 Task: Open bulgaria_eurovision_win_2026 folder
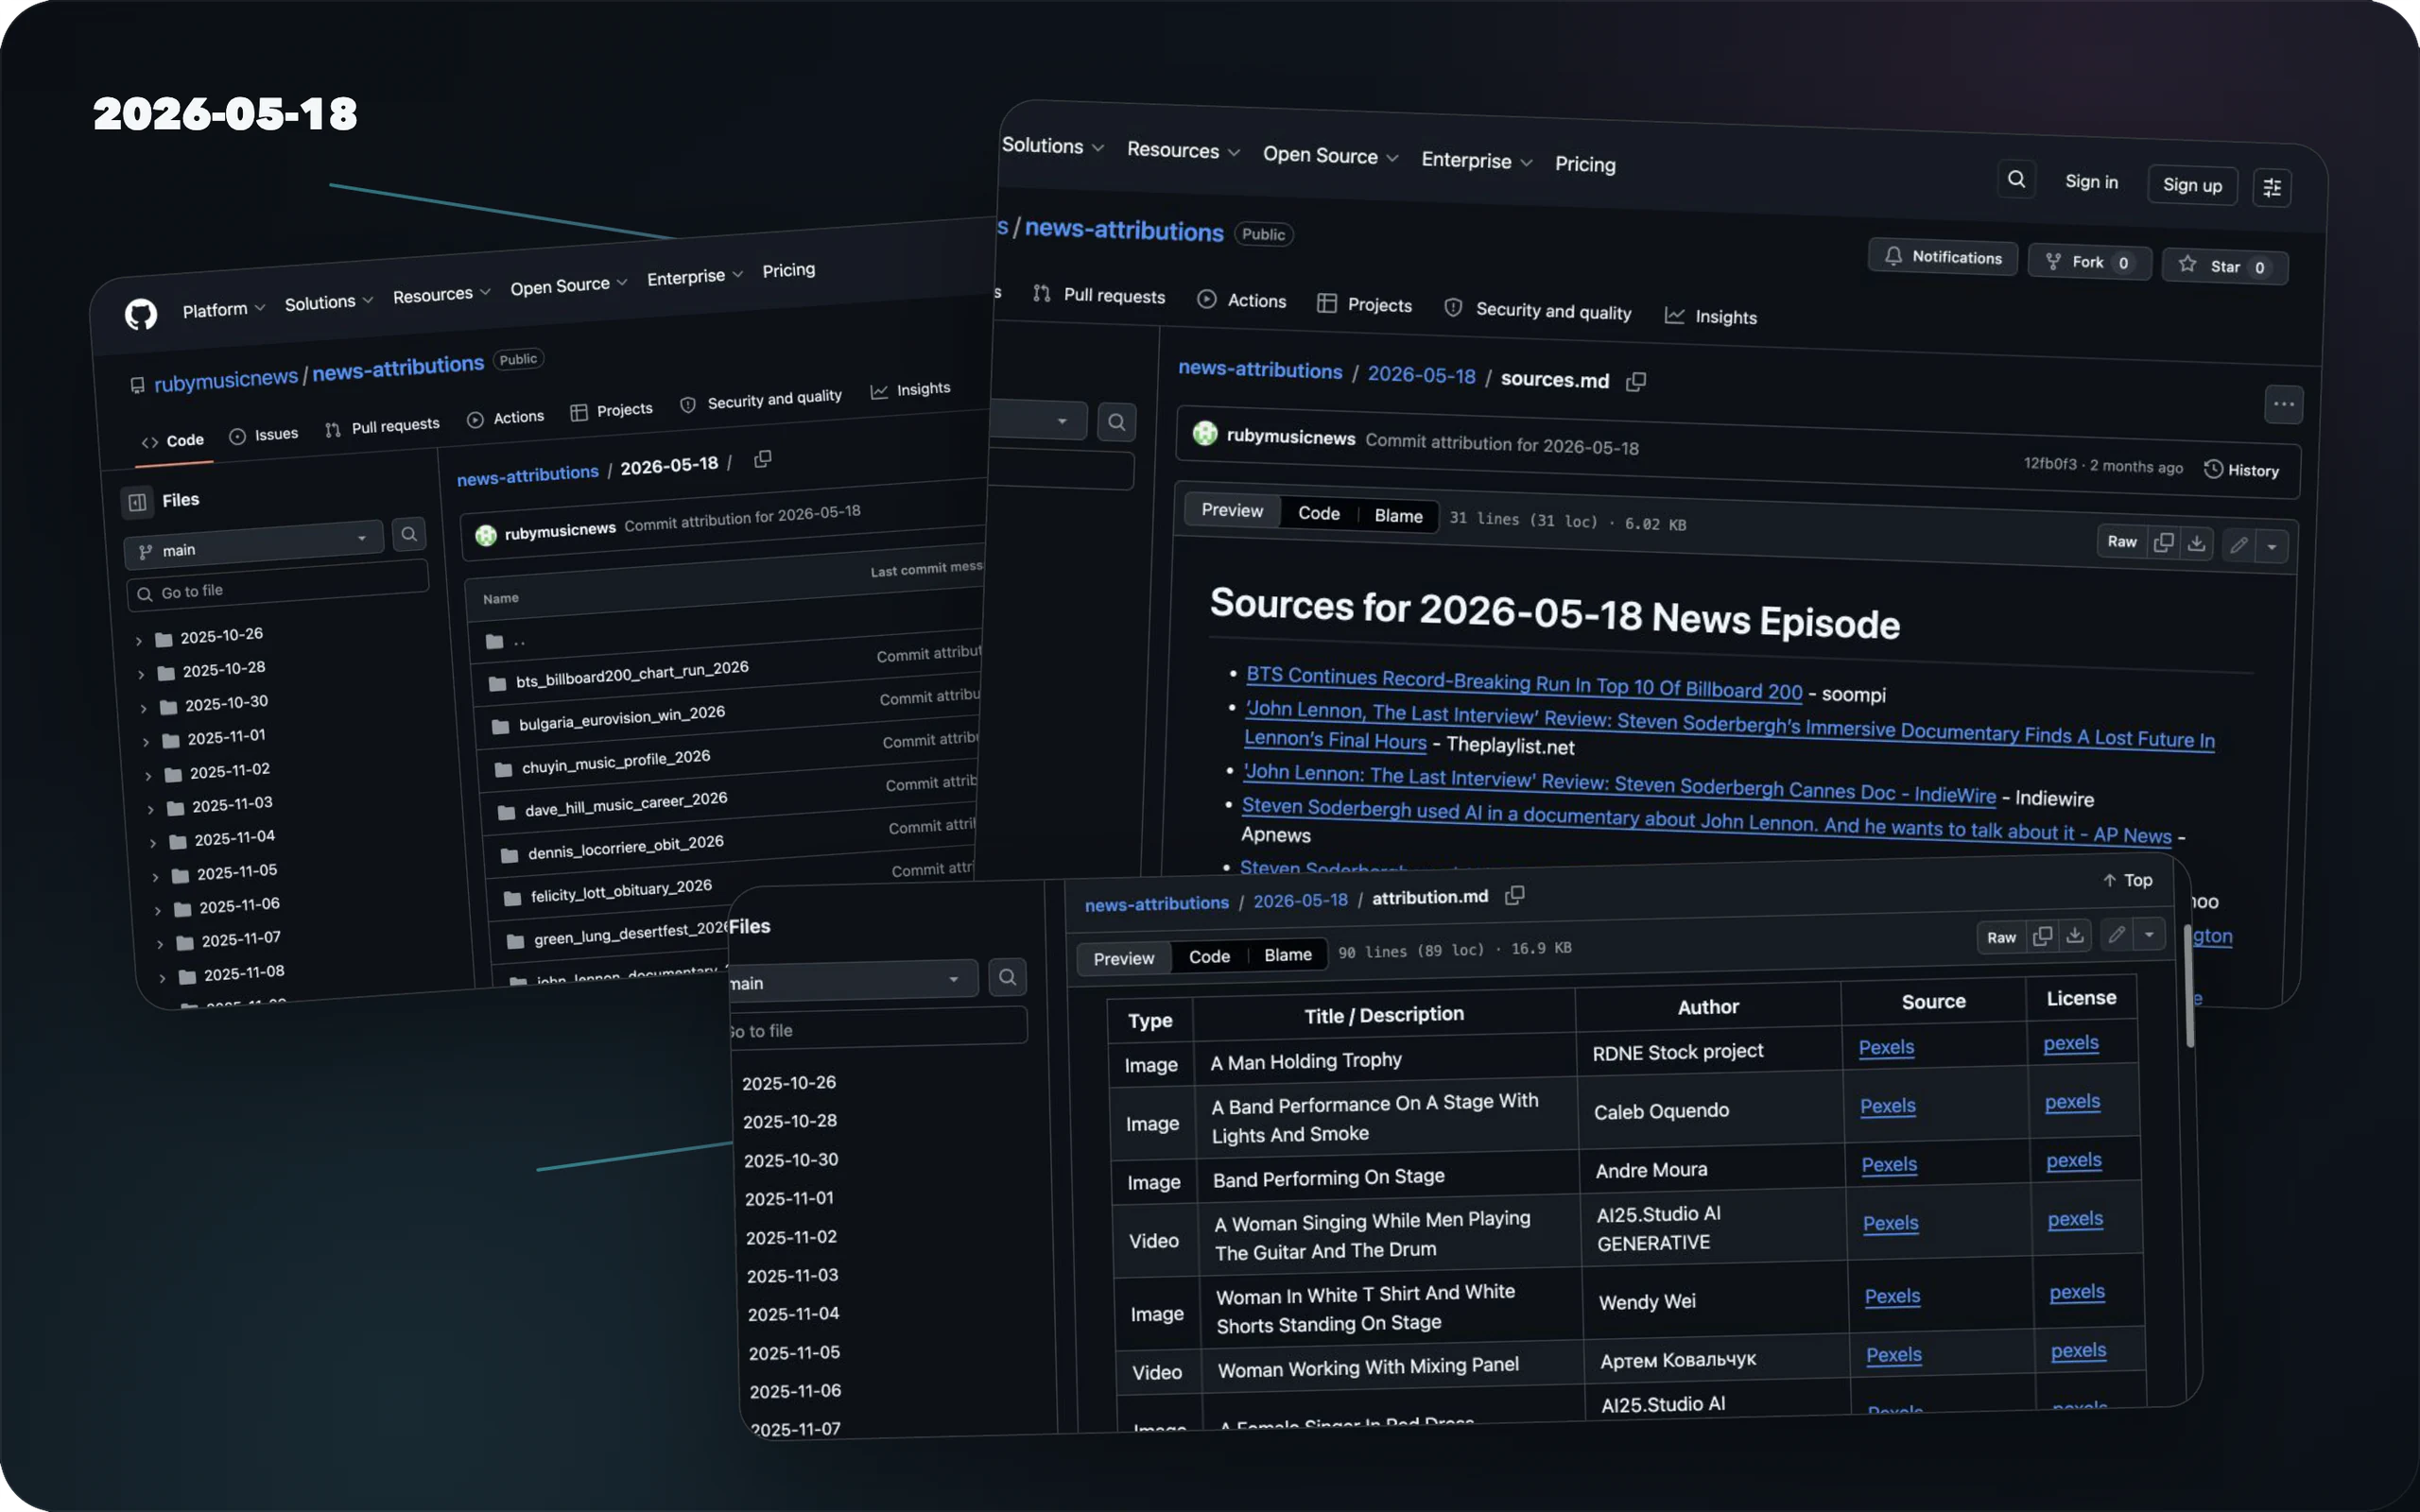tap(621, 718)
